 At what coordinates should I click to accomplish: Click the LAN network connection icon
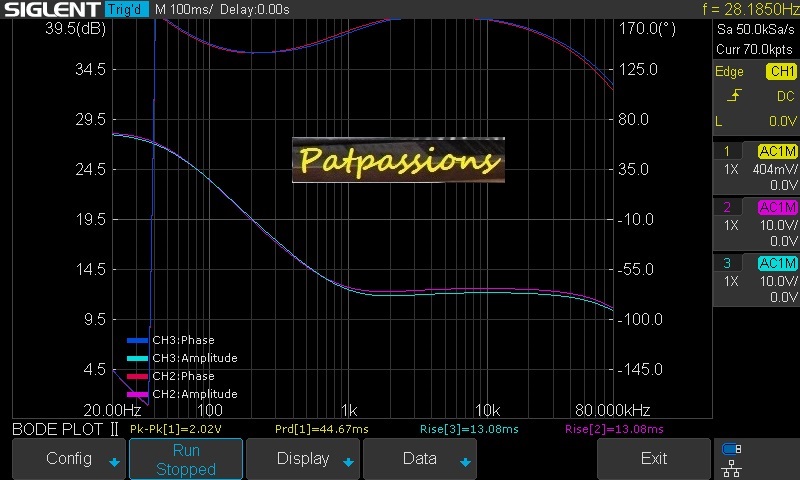pyautogui.click(x=731, y=466)
